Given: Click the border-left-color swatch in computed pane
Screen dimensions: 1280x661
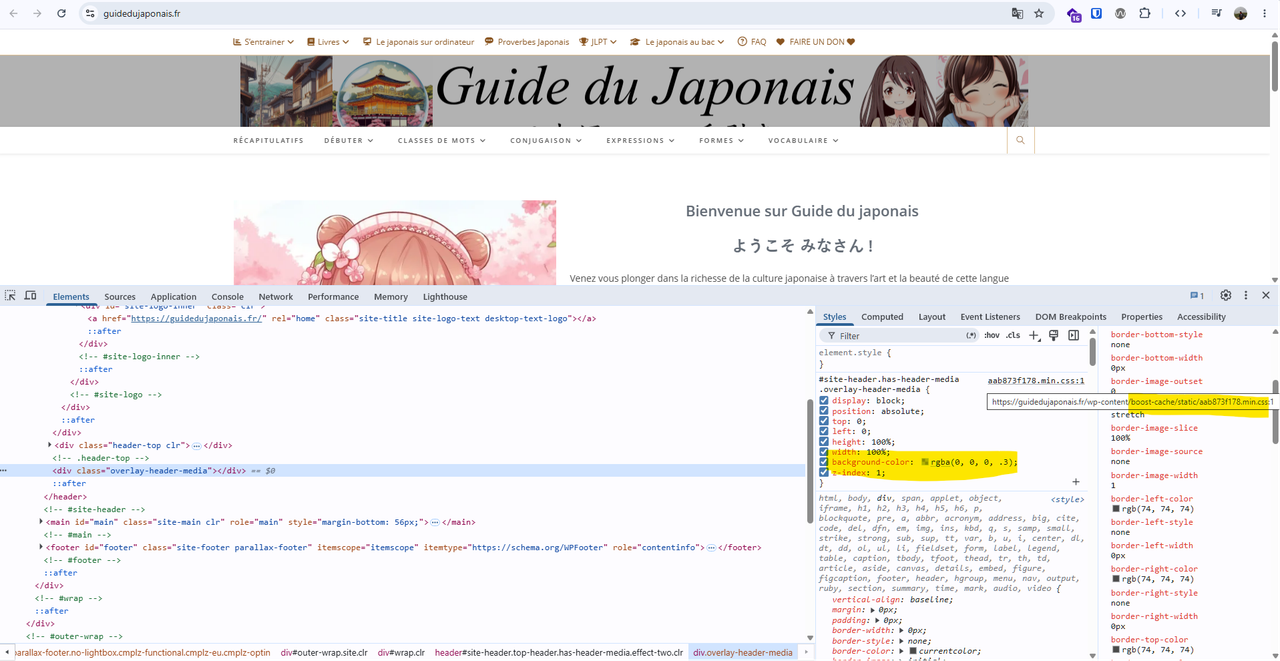Looking at the screenshot, I should pos(1116,509).
